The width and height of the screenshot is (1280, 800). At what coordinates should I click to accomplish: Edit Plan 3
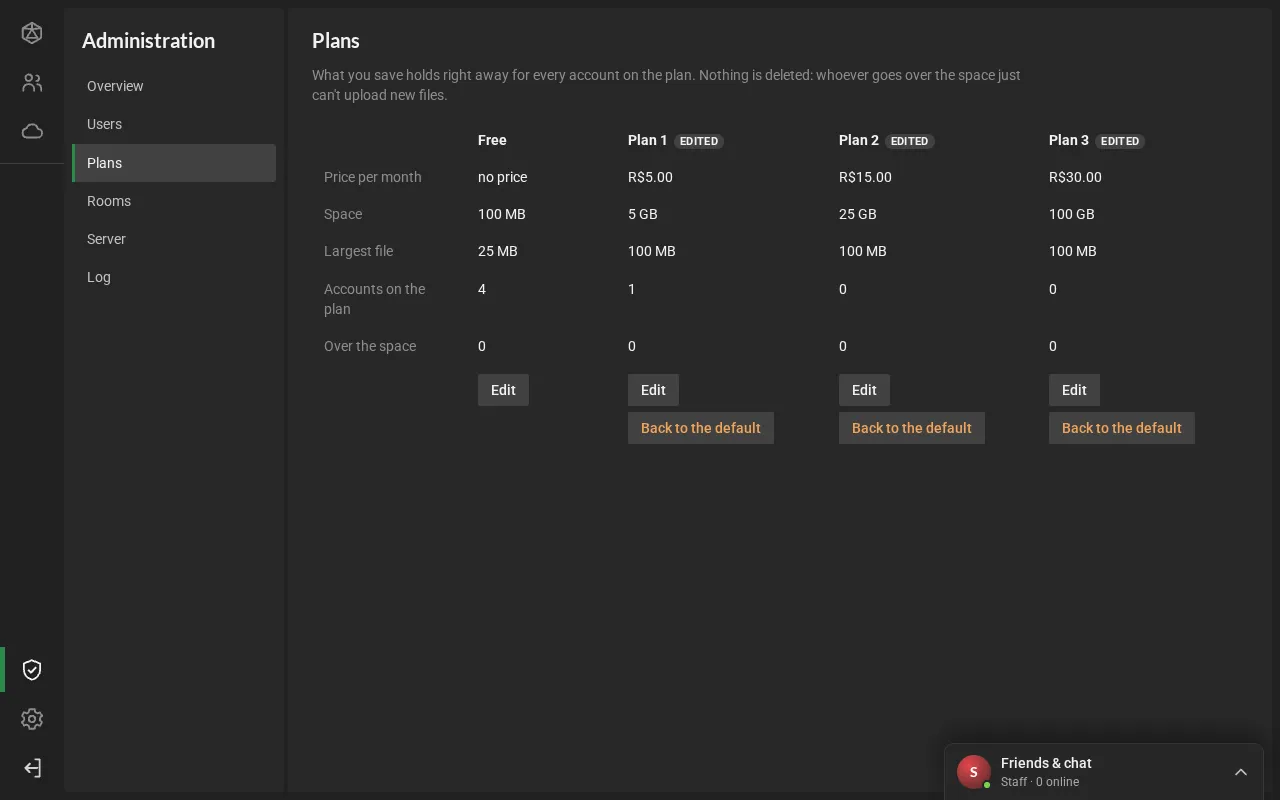(1074, 390)
